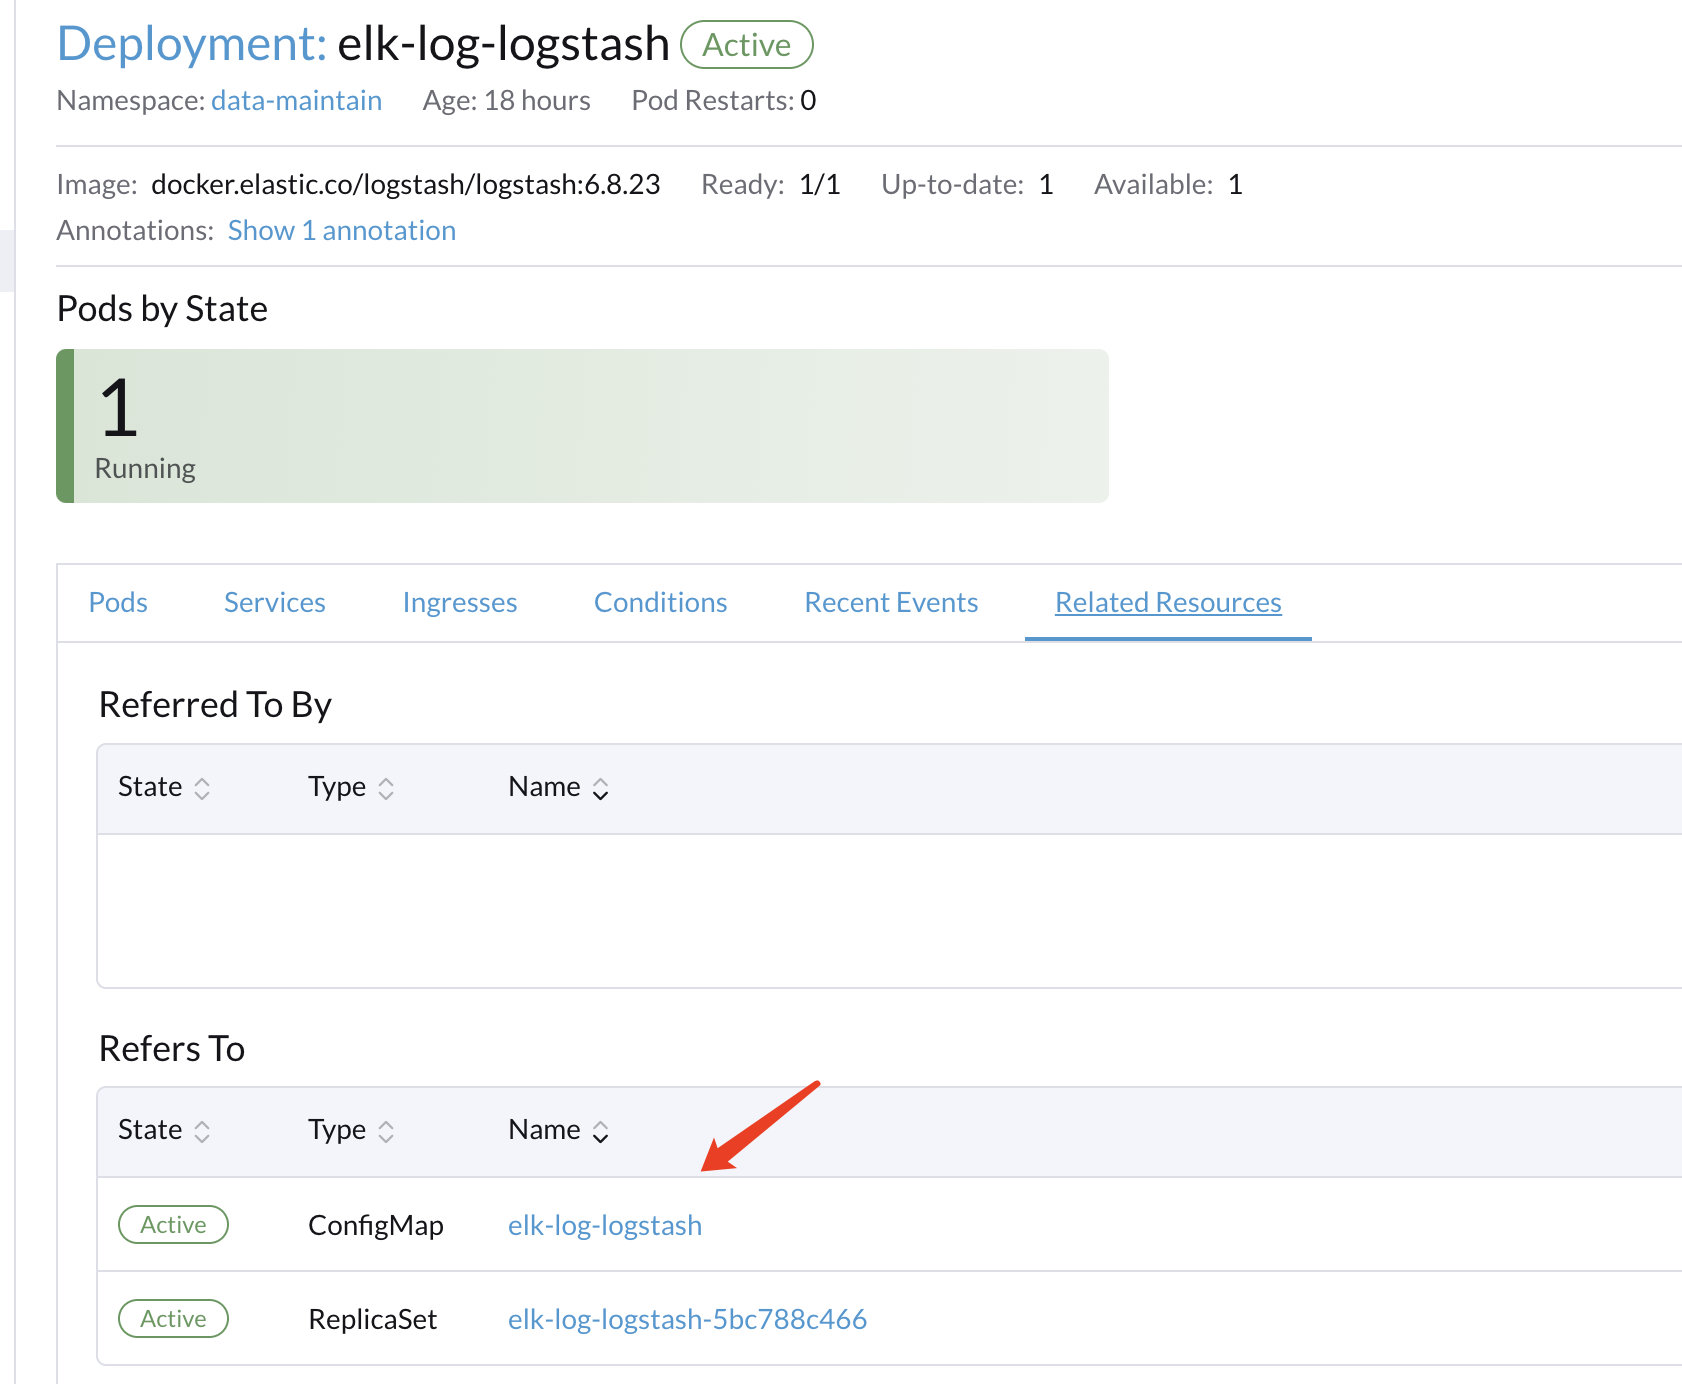Sort Refers To table by Name
Viewport: 1682px width, 1384px height.
coord(558,1130)
